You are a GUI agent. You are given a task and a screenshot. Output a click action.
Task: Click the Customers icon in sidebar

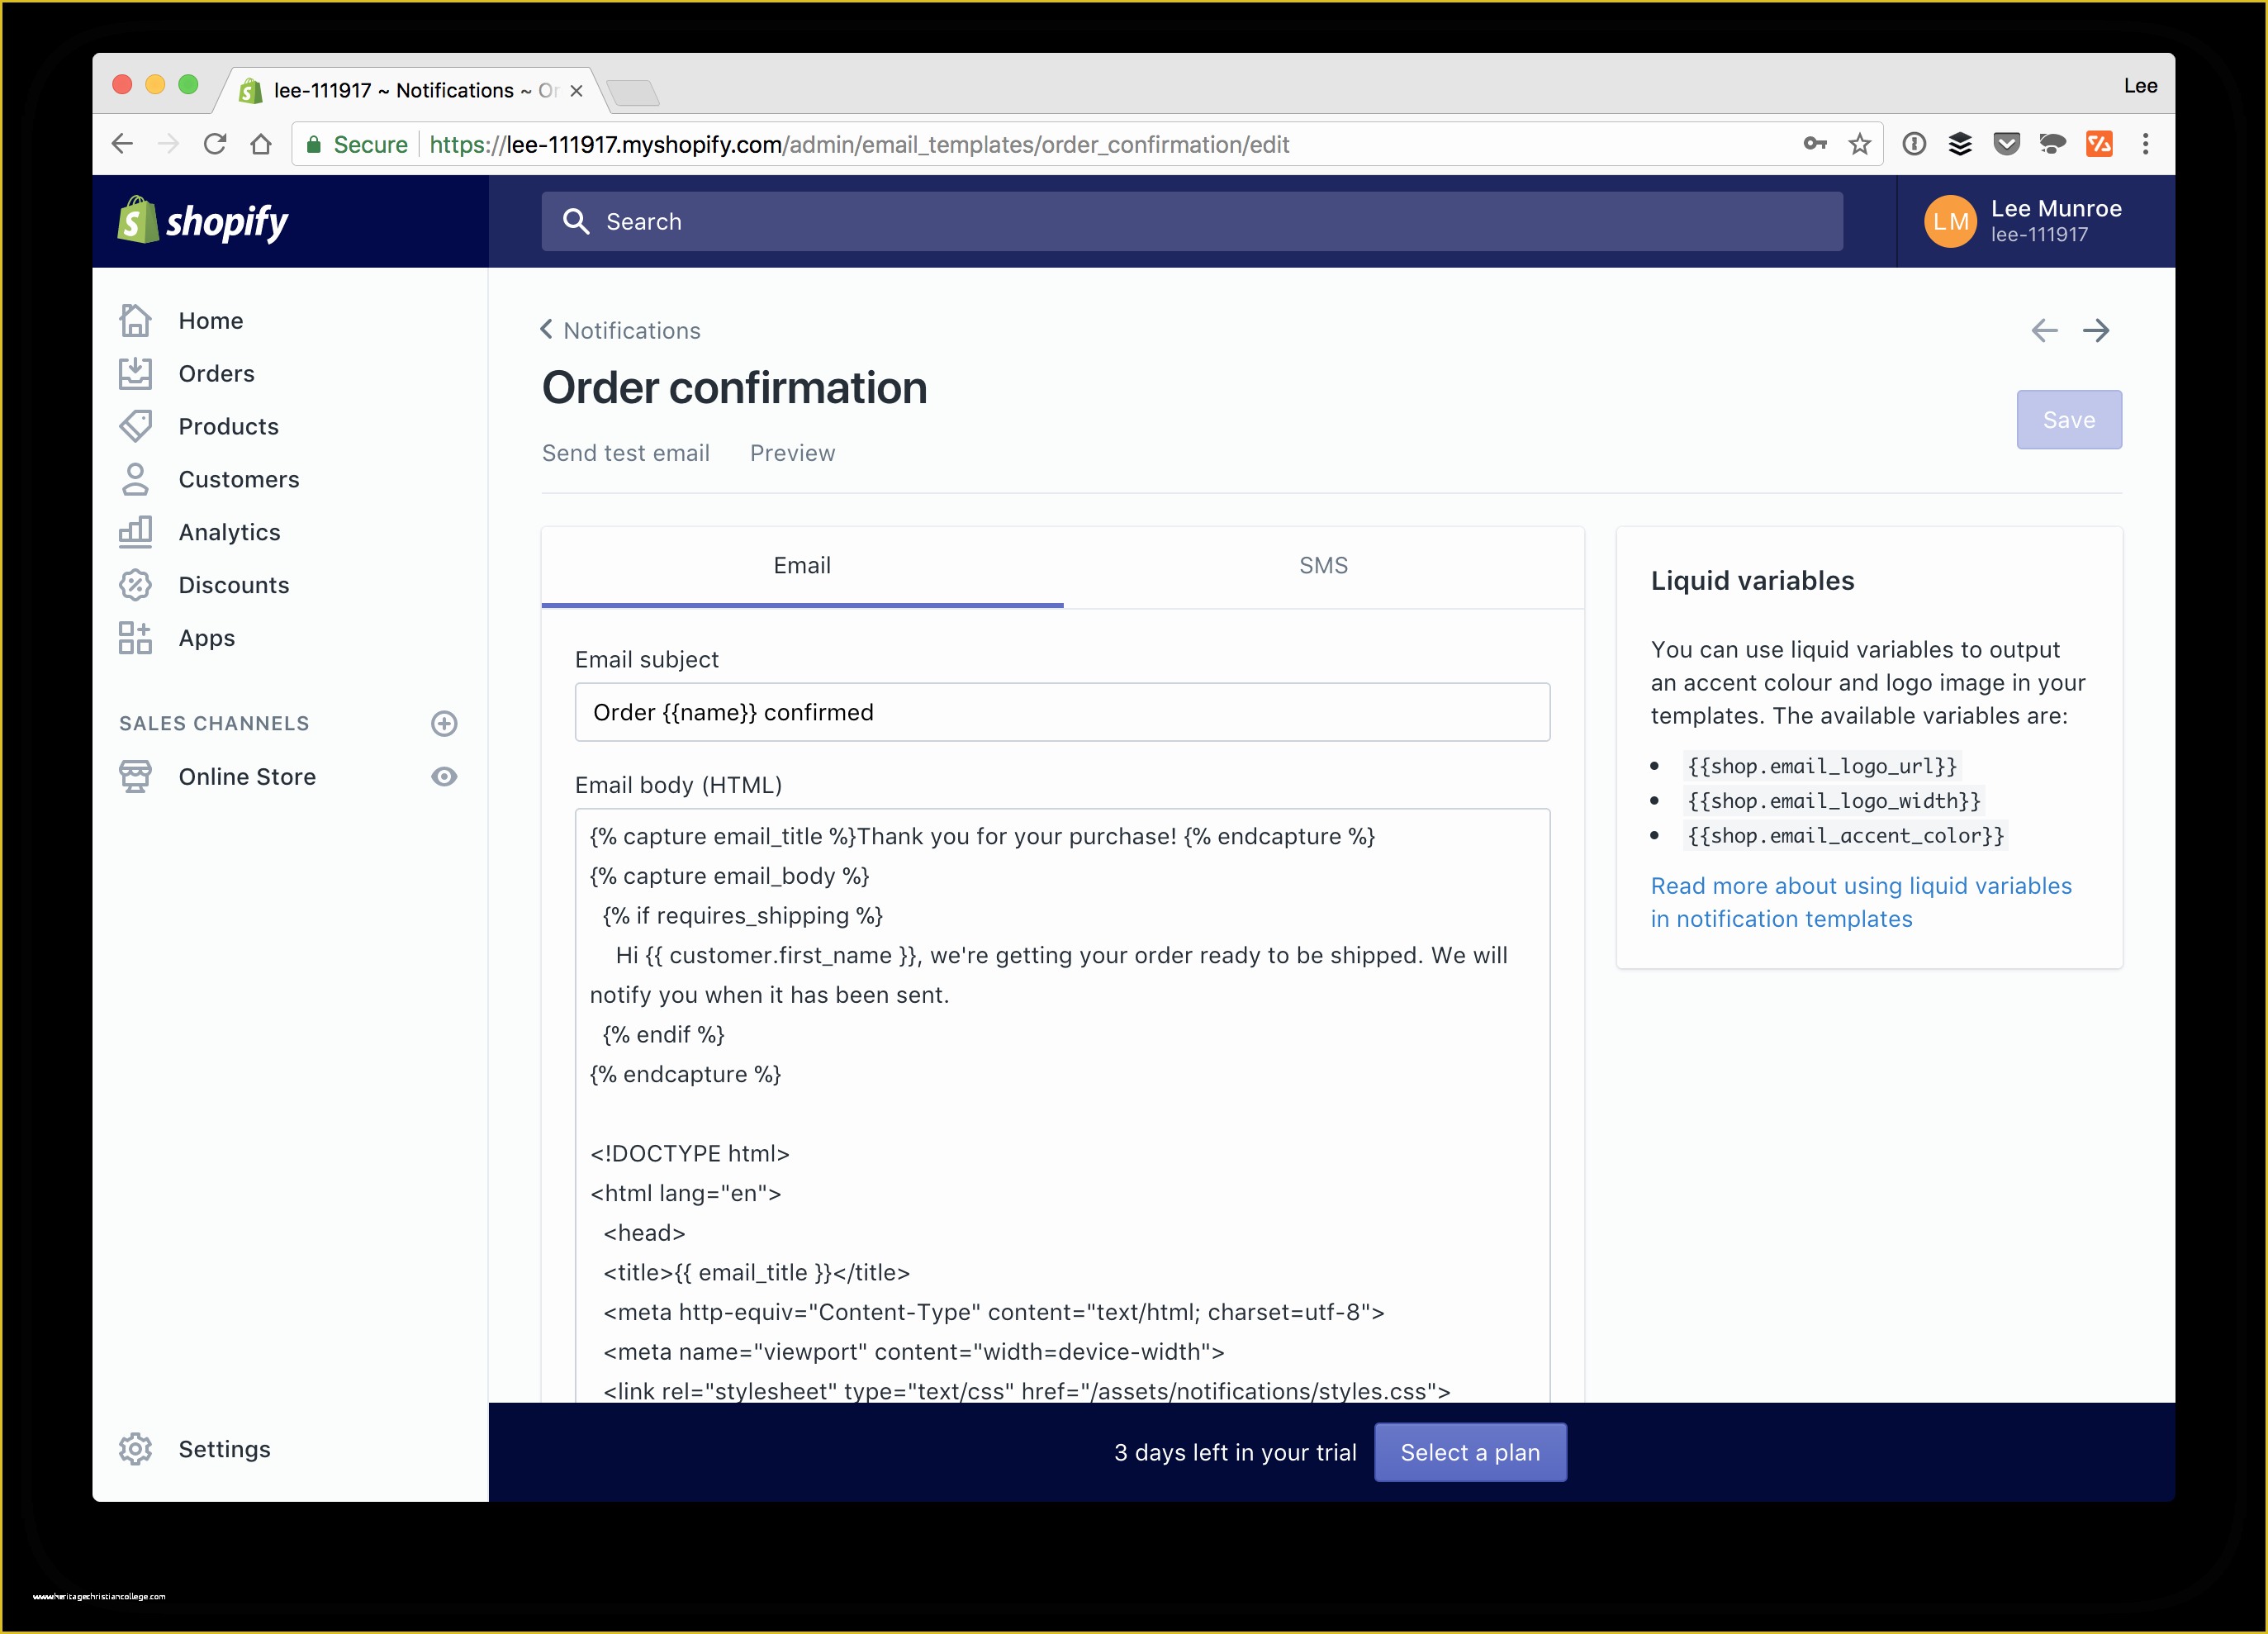(137, 479)
